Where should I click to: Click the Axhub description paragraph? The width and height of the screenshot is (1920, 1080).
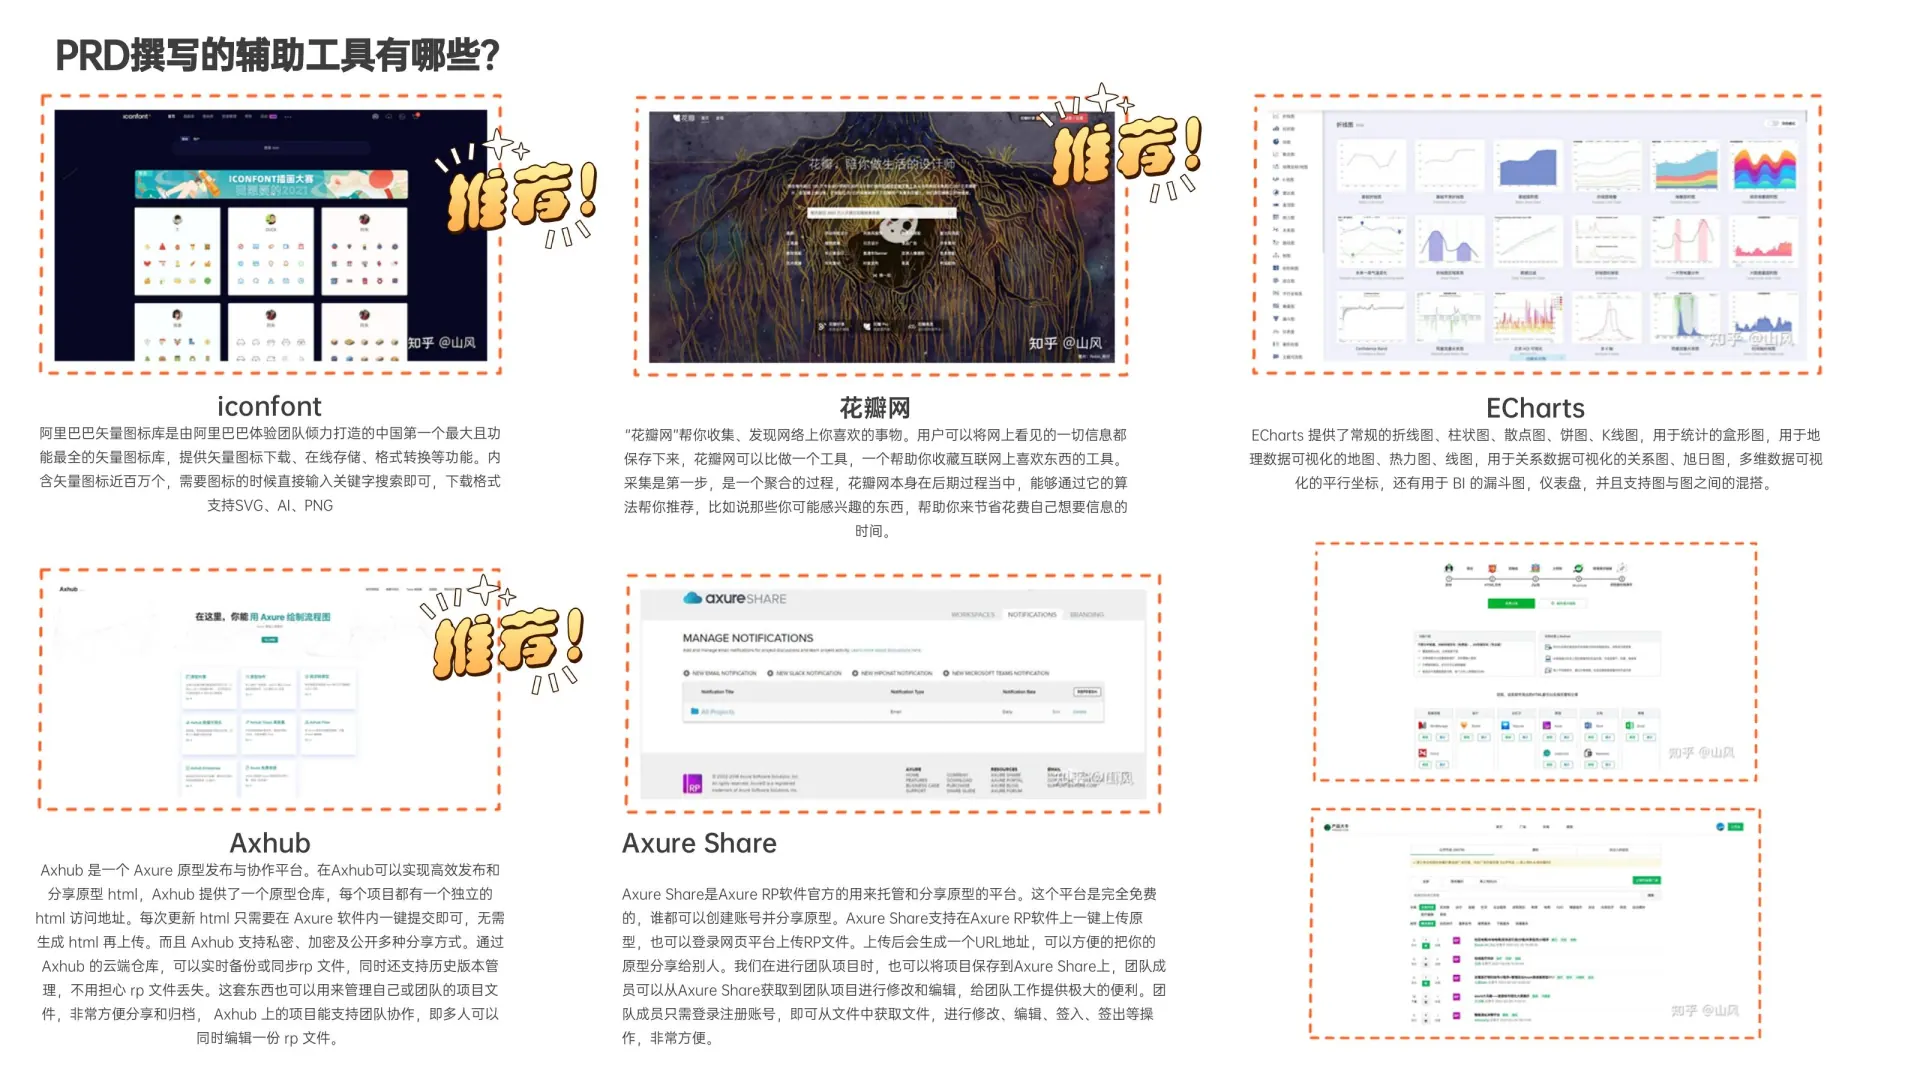pos(270,954)
